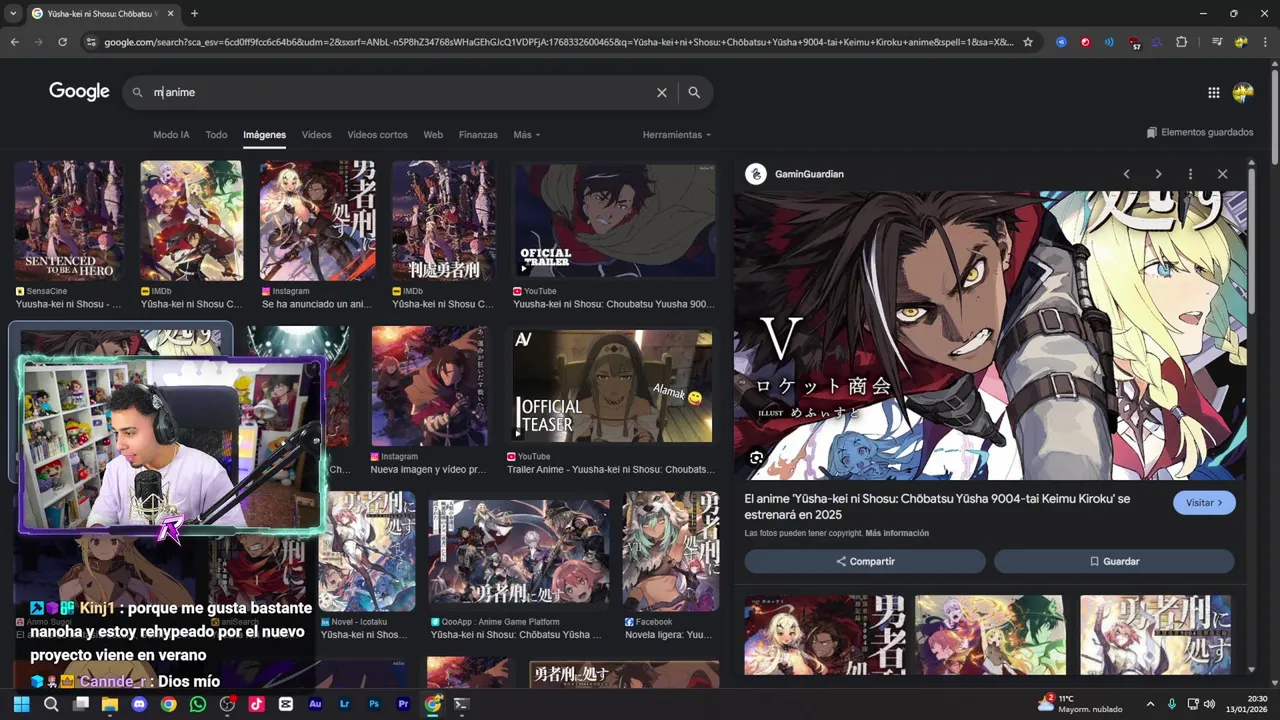Switch to the Web tab
Screen dimensions: 1280x720
[433, 135]
